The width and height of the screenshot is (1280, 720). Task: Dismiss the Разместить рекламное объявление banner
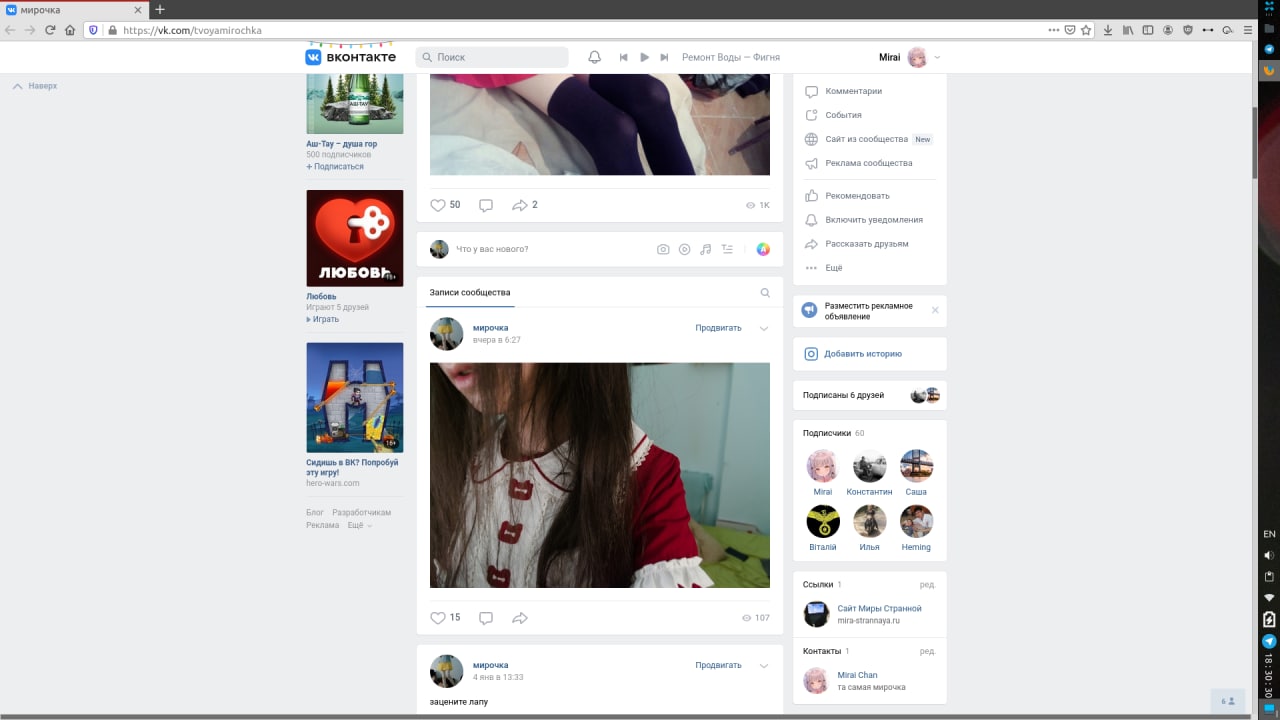coord(935,310)
